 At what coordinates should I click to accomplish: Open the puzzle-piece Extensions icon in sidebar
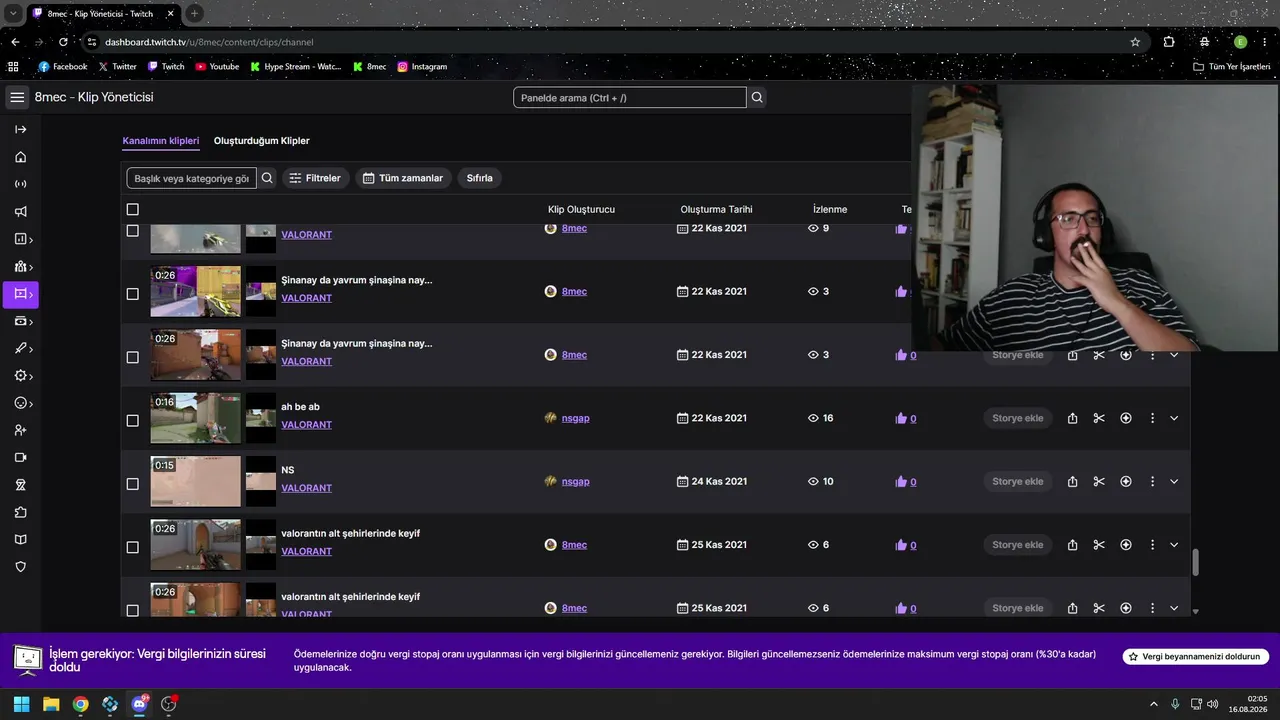point(20,512)
